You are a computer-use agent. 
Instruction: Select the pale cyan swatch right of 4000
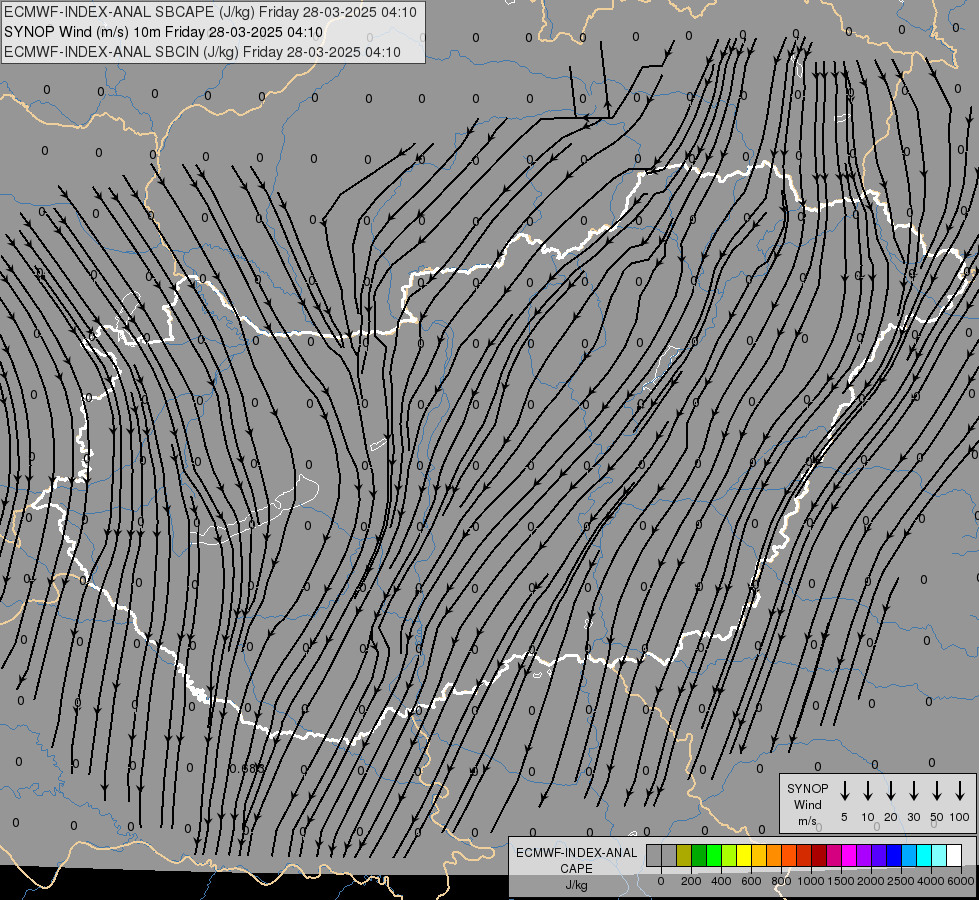click(938, 855)
